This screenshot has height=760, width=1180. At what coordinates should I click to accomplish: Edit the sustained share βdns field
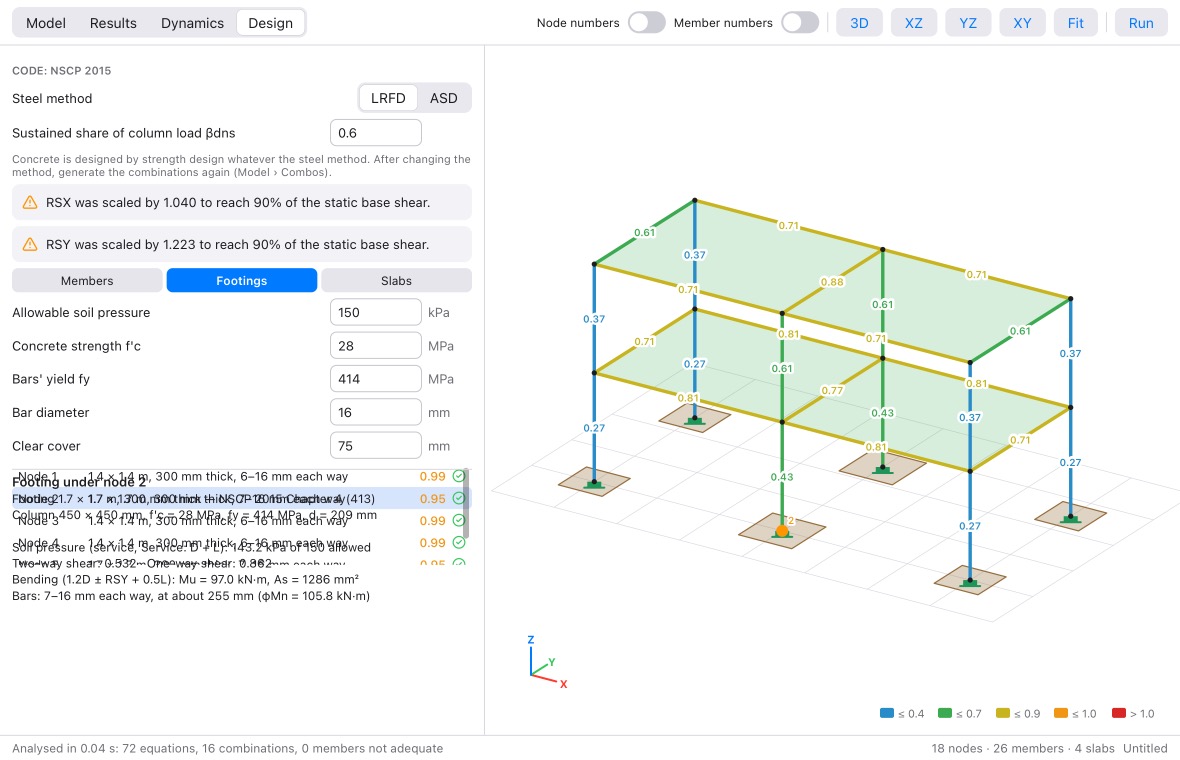coord(376,133)
